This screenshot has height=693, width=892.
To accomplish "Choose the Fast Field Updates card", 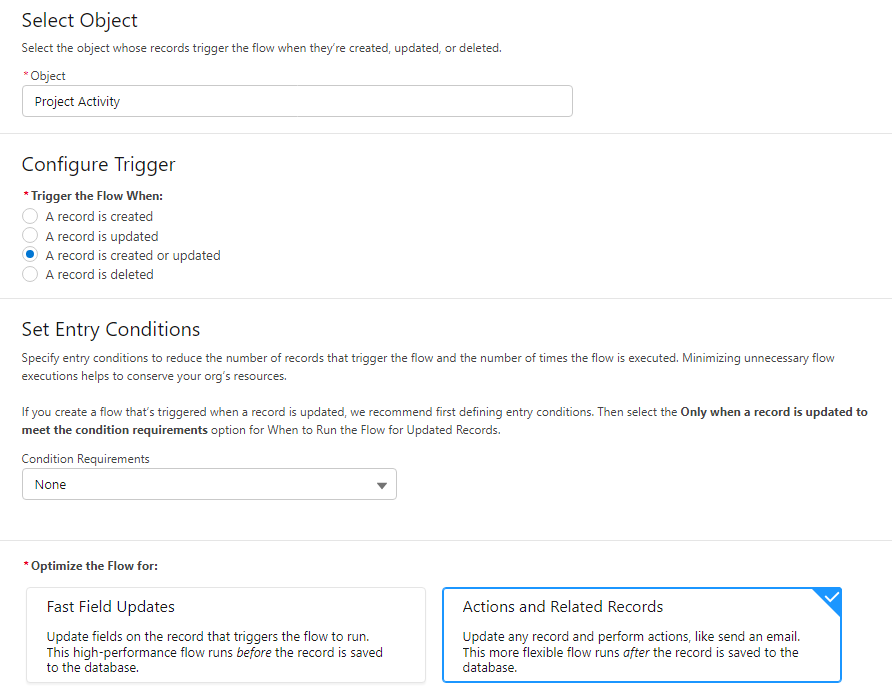I will 226,635.
